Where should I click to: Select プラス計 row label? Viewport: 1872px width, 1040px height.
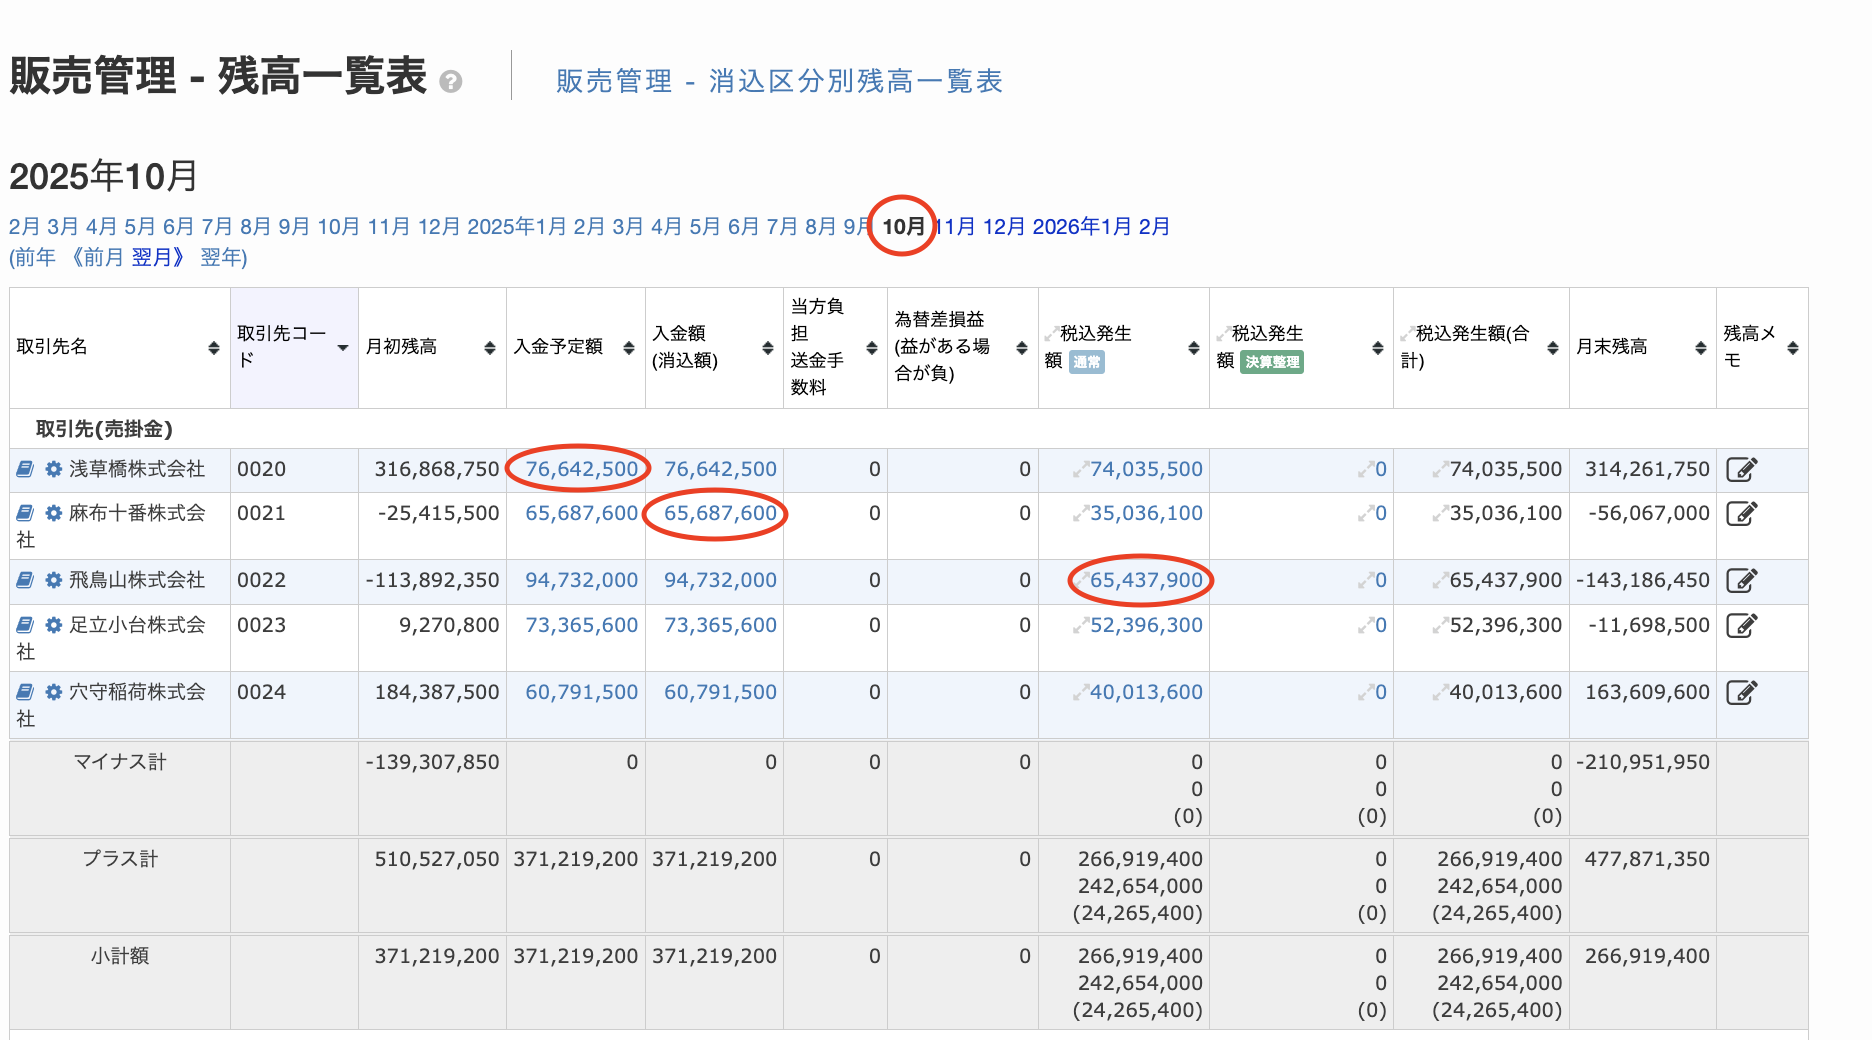coord(120,859)
